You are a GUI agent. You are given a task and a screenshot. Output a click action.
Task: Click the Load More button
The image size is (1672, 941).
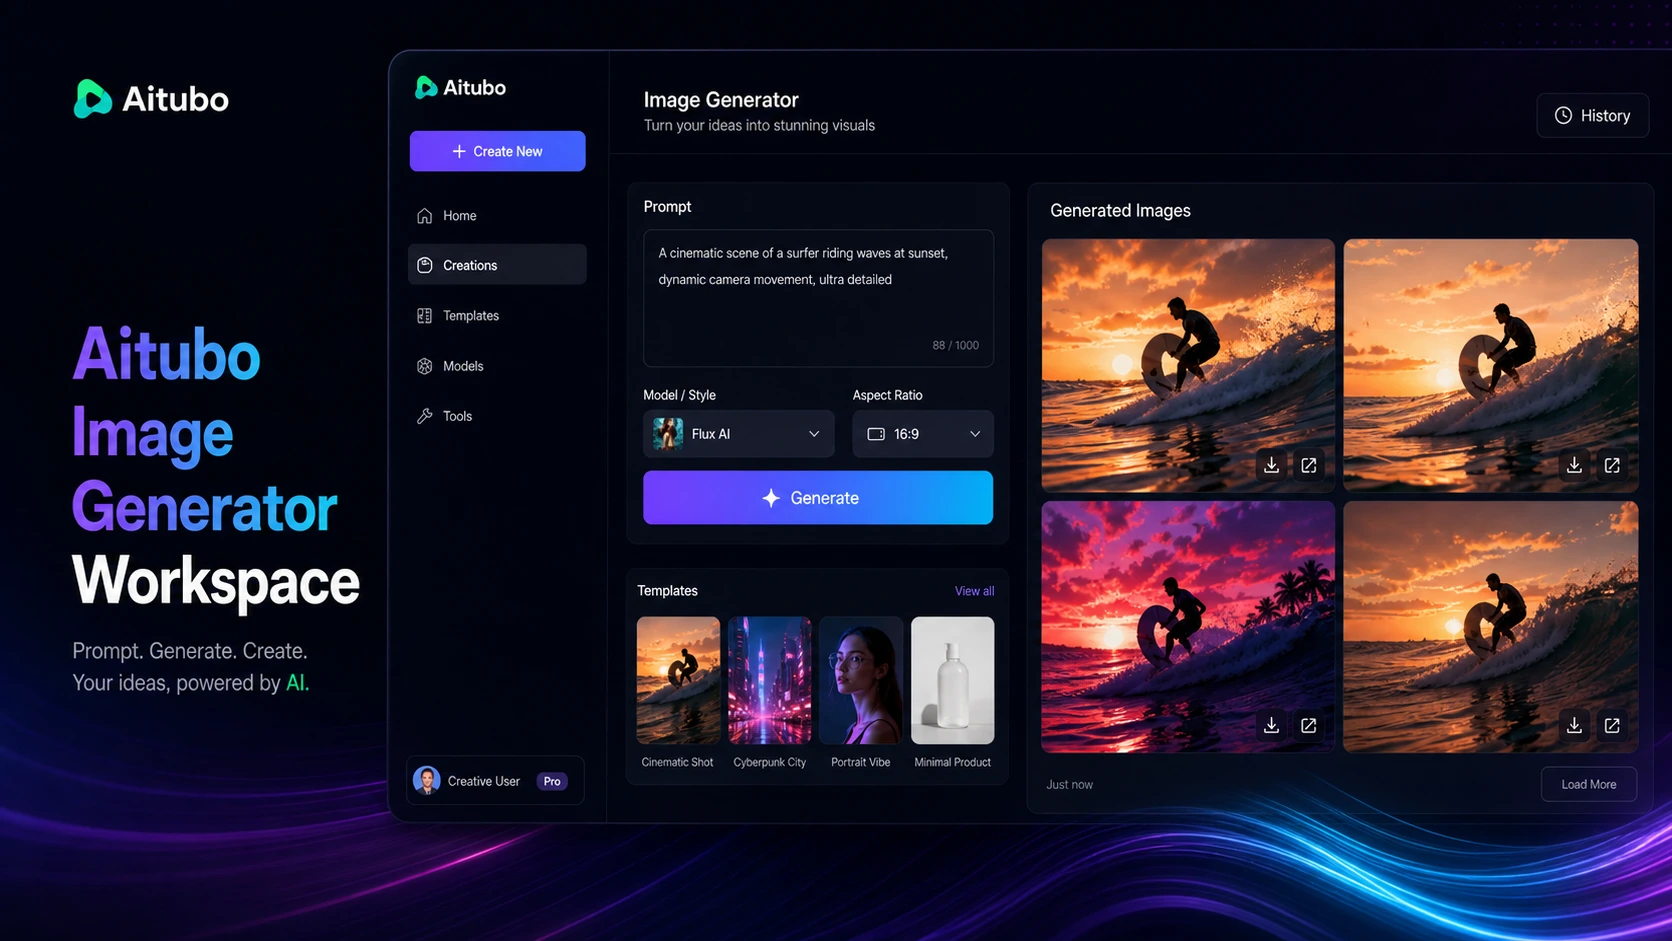pos(1588,784)
